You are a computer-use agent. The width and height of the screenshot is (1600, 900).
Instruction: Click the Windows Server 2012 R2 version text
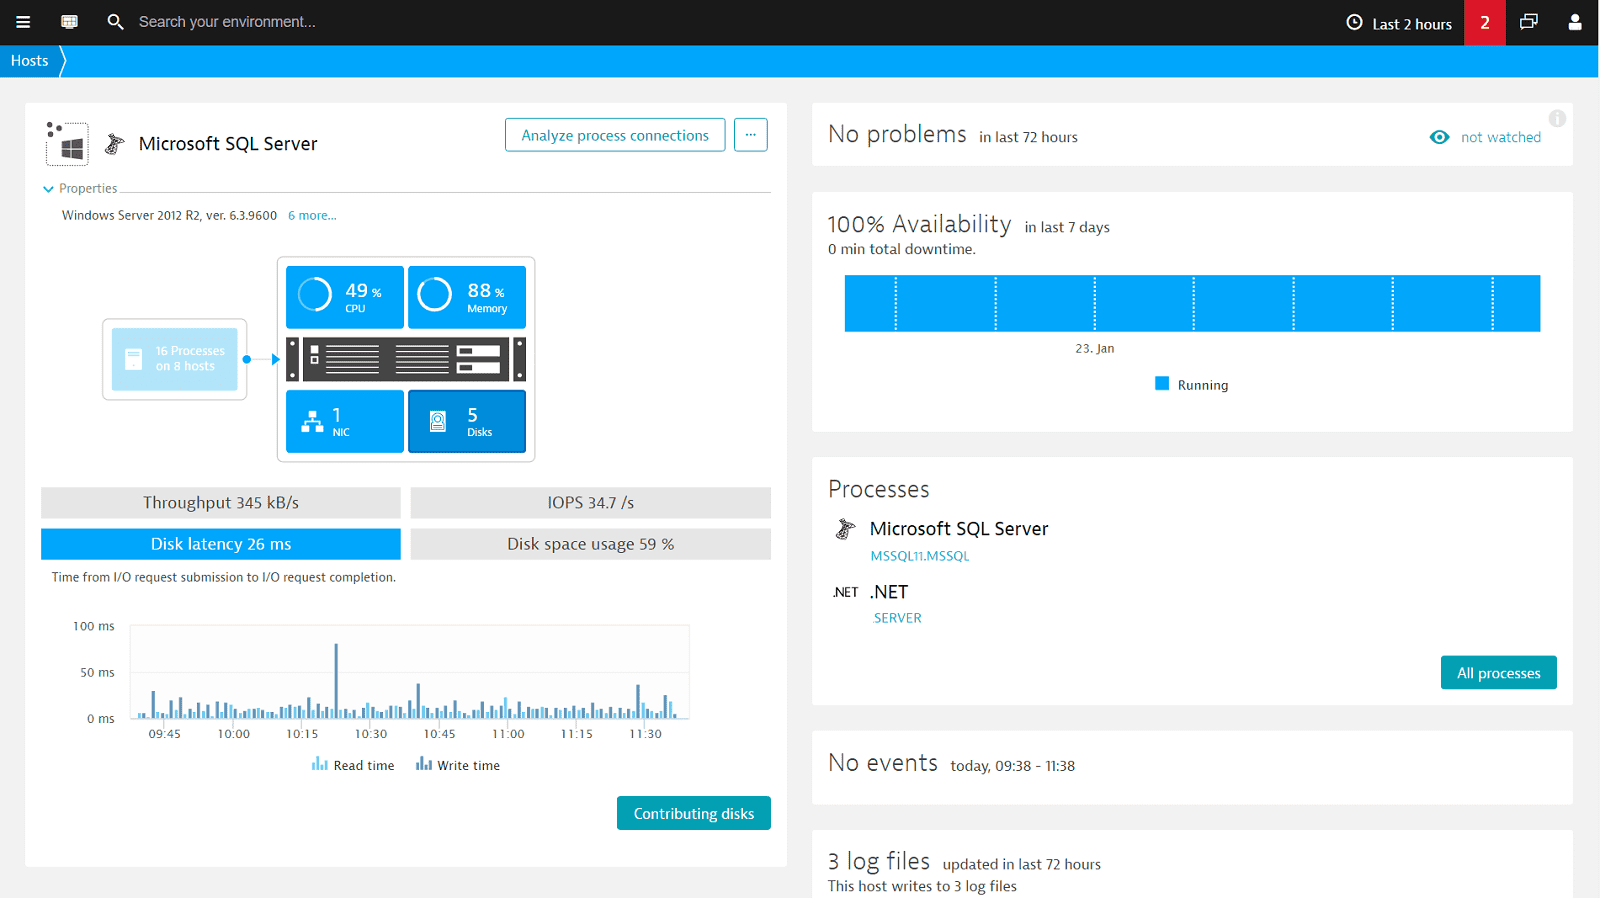tap(169, 215)
